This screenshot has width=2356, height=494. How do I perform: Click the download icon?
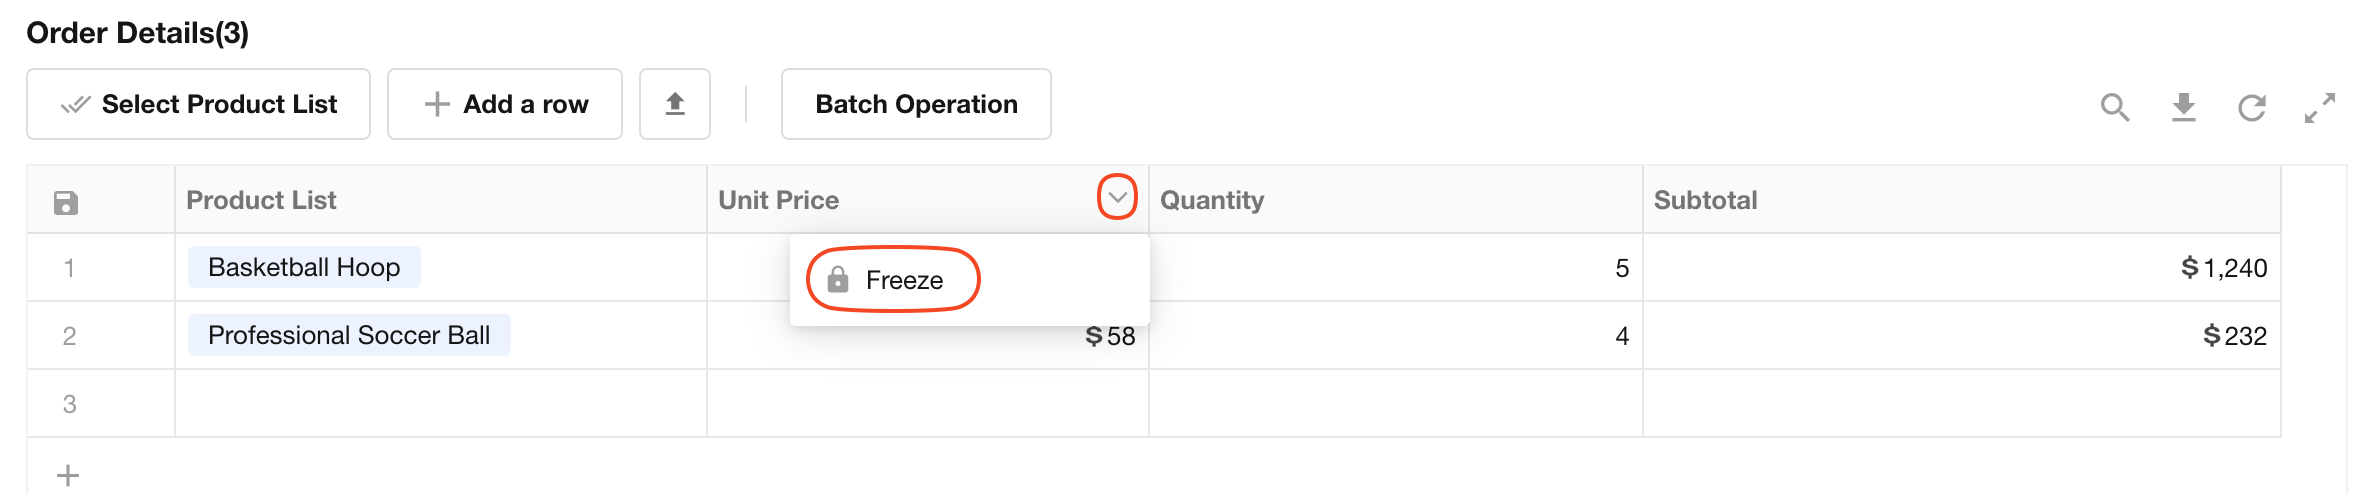pos(2184,107)
